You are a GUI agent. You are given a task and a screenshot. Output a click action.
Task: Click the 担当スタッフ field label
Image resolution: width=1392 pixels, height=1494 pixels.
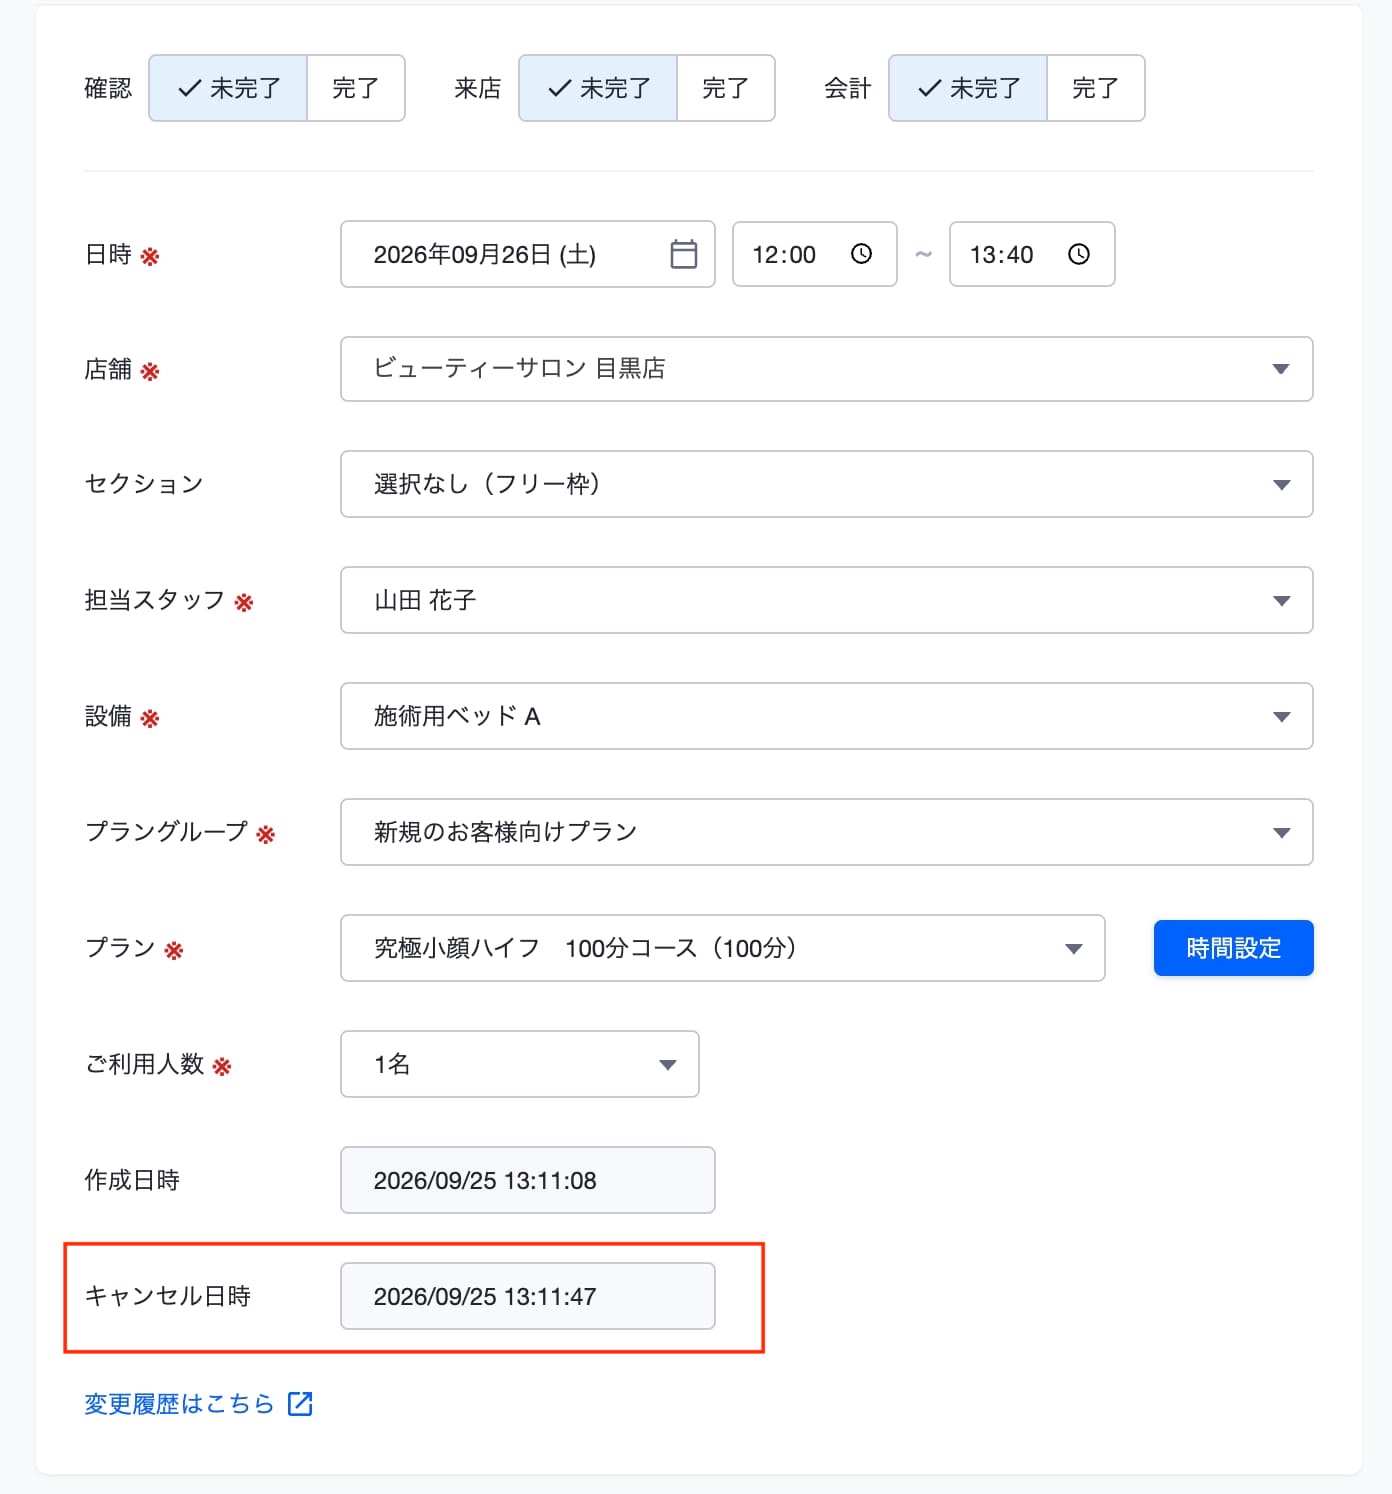click(155, 600)
